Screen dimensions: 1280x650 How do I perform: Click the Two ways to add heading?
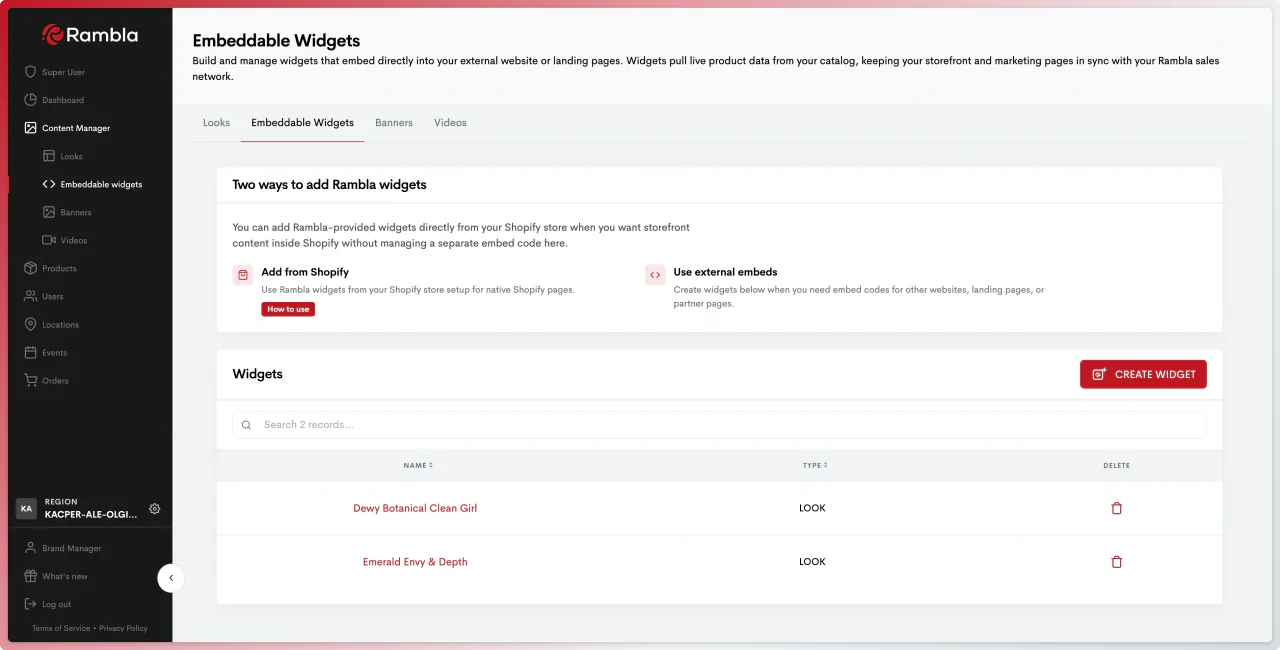coord(329,185)
